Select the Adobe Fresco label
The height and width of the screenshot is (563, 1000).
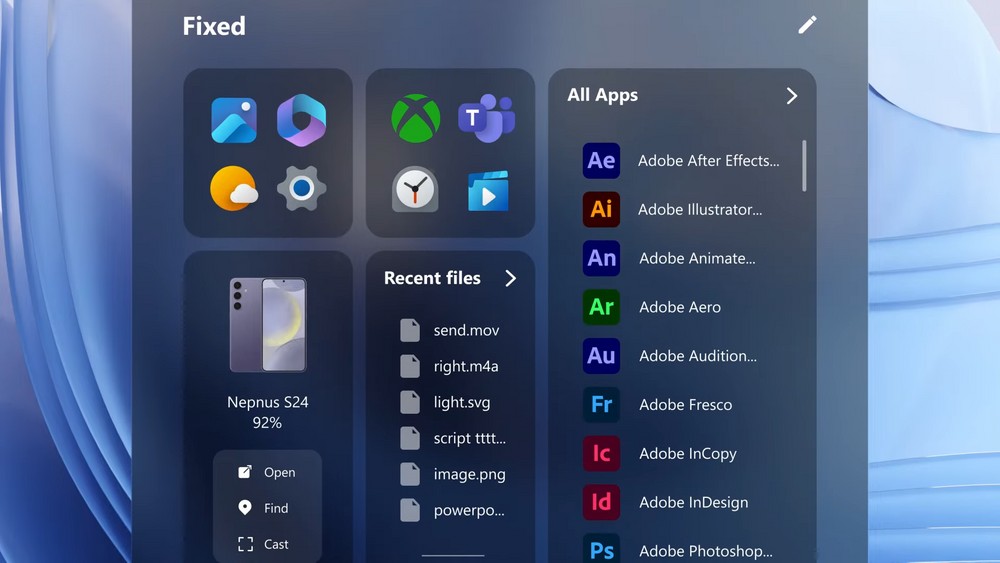[686, 404]
